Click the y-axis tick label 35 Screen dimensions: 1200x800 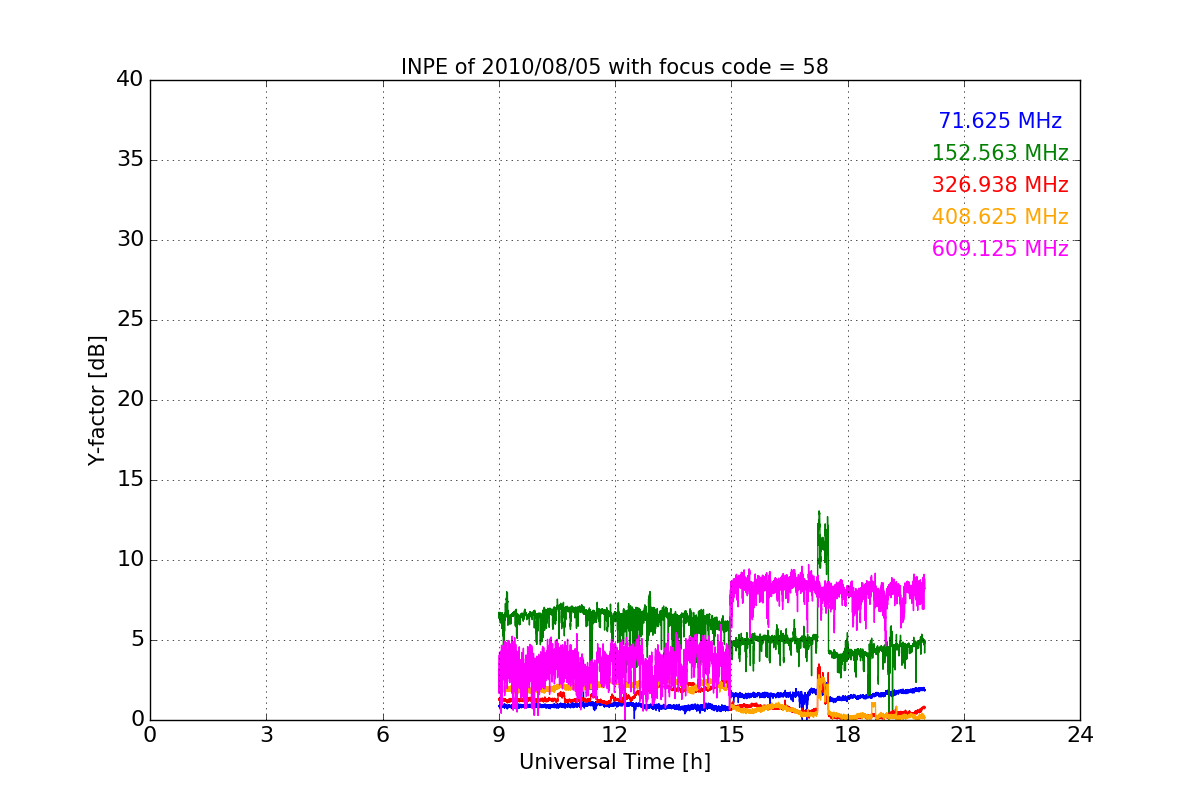click(130, 160)
